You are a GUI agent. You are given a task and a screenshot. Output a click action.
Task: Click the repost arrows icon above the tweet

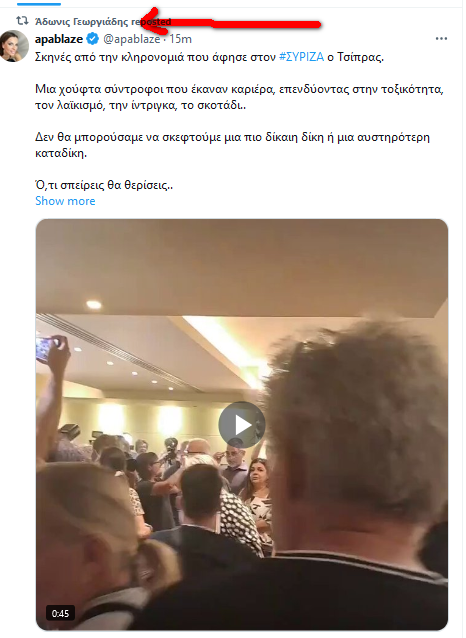(22, 20)
